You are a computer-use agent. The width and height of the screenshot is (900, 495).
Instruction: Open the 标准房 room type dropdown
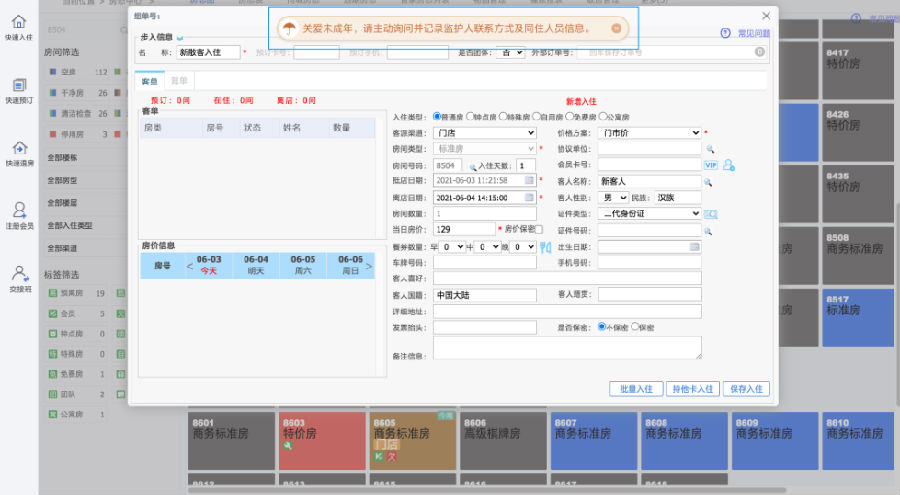(484, 149)
